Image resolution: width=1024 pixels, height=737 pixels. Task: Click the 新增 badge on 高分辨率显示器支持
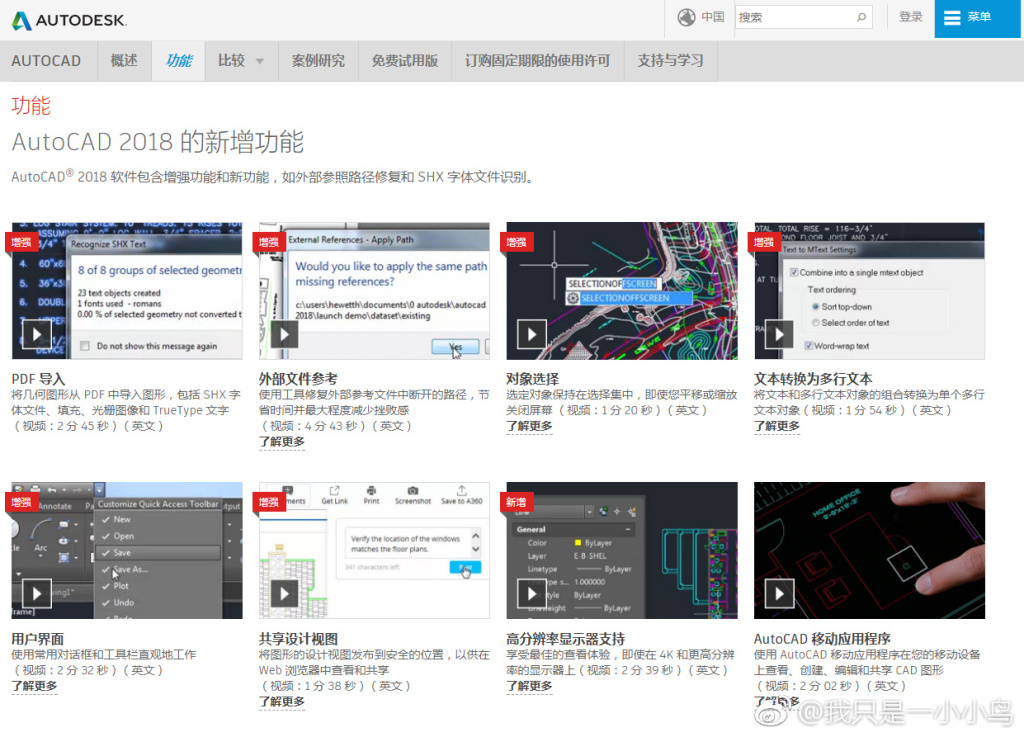pos(517,502)
